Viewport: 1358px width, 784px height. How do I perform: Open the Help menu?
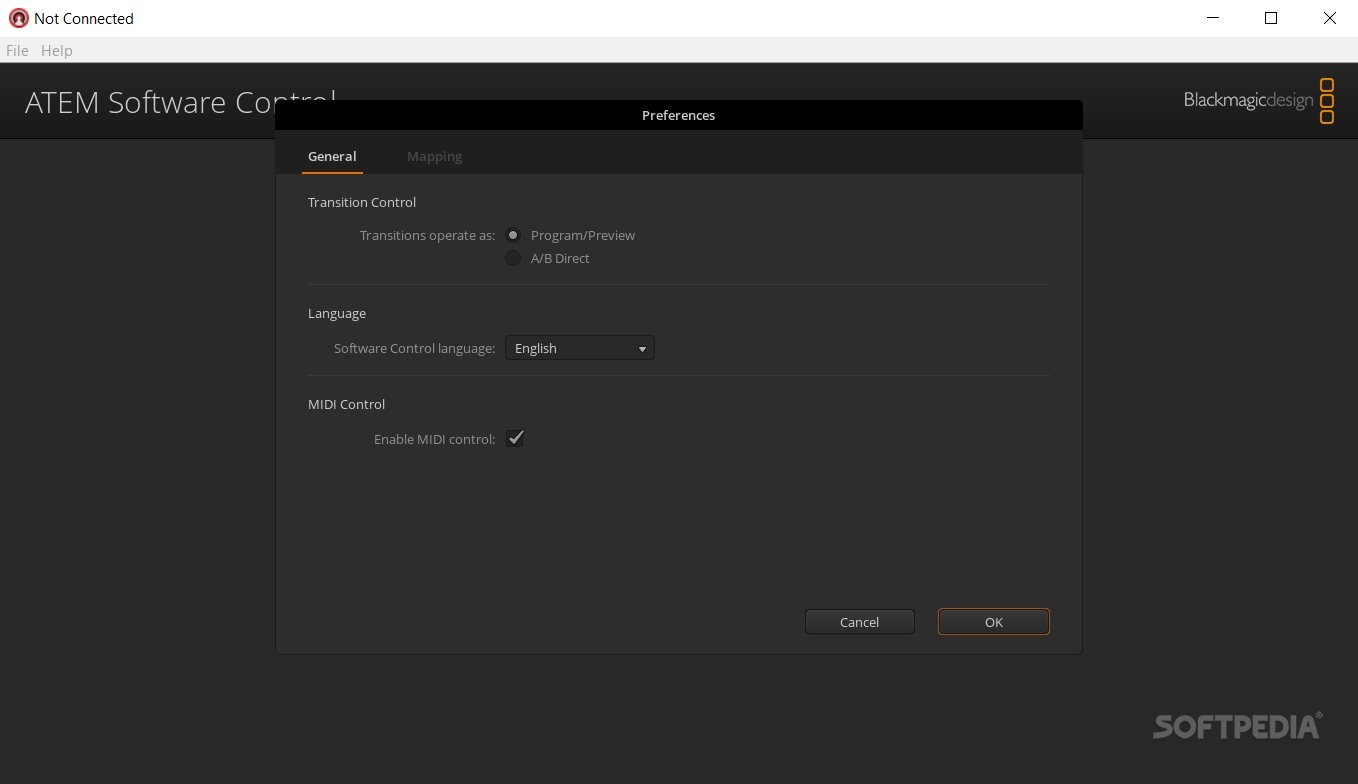[57, 50]
